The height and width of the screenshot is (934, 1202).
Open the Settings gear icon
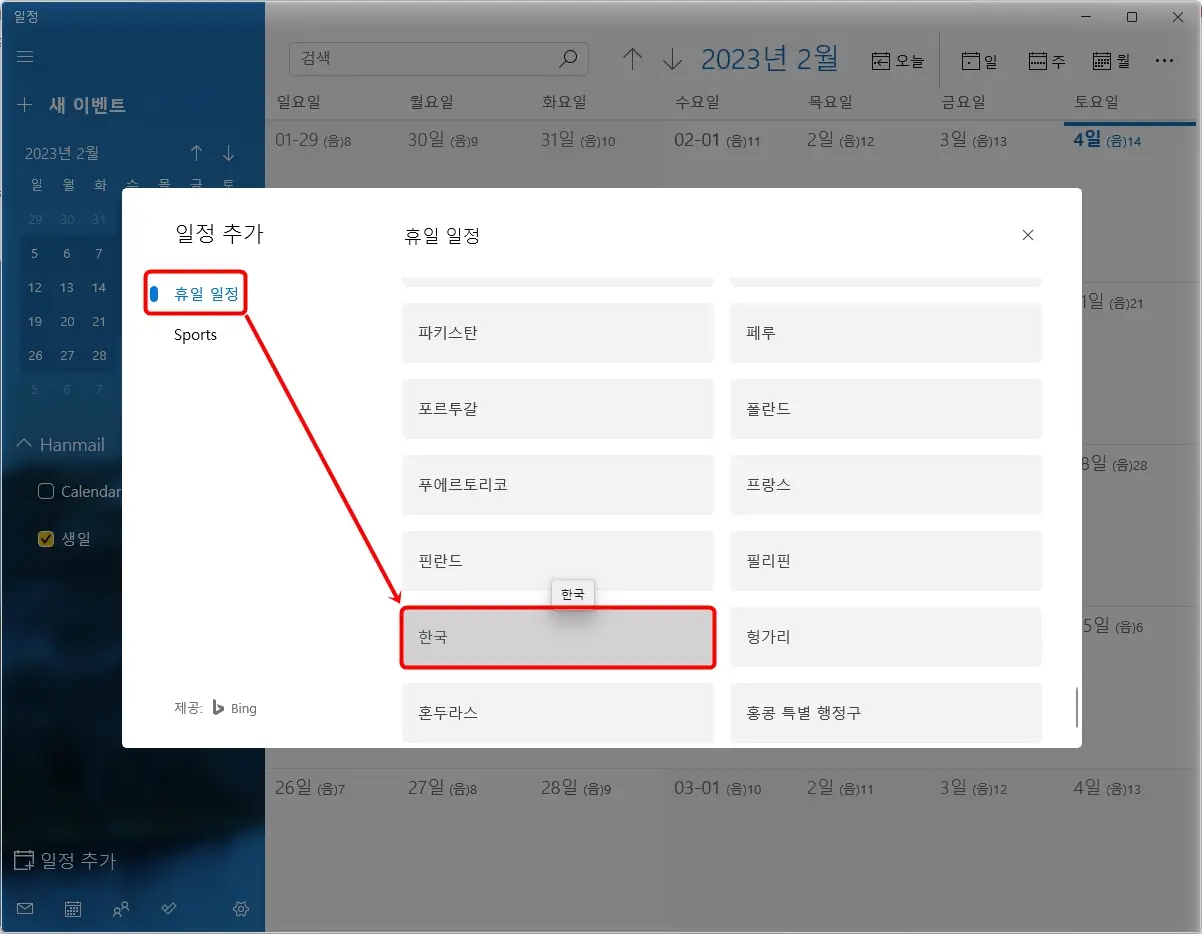pos(240,909)
